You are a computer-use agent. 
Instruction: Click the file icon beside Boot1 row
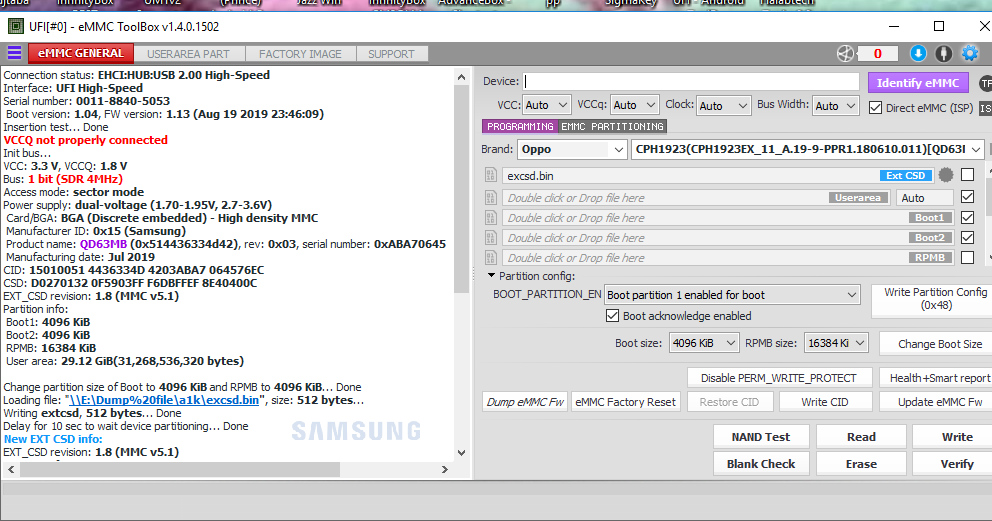pos(491,218)
